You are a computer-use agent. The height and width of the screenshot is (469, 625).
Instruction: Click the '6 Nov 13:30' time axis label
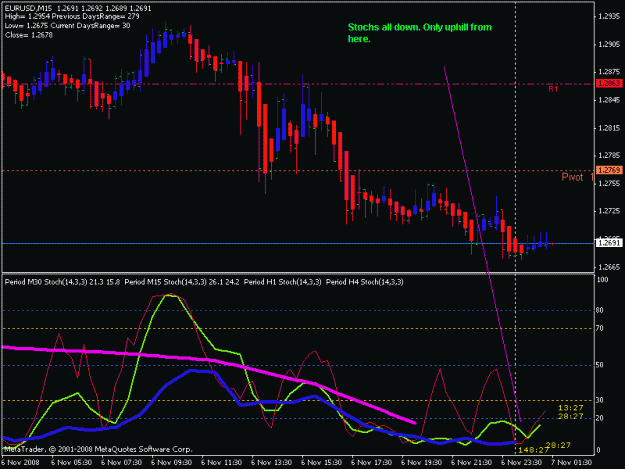coord(272,463)
